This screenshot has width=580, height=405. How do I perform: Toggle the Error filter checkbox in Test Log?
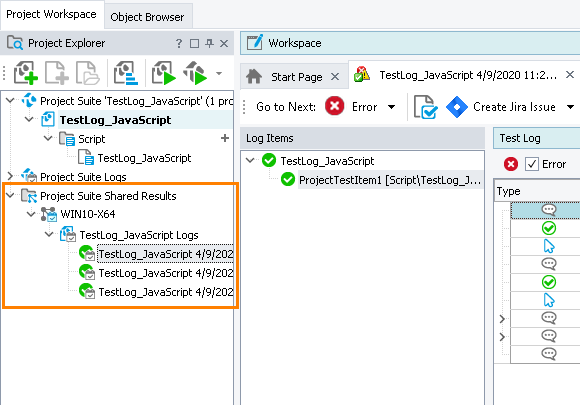[532, 164]
